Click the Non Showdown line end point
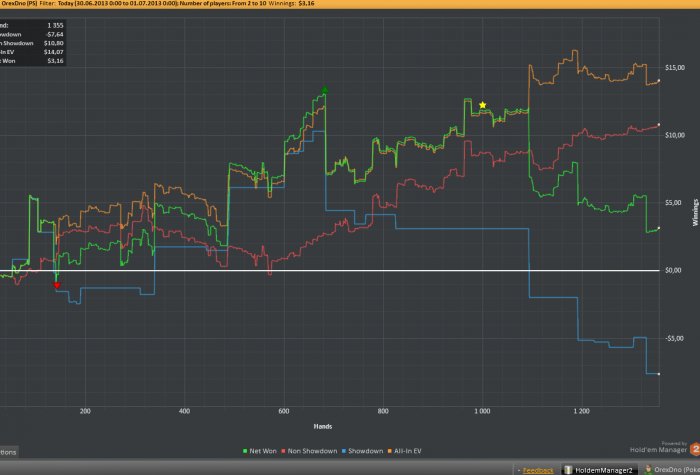The height and width of the screenshot is (475, 700). [x=659, y=125]
